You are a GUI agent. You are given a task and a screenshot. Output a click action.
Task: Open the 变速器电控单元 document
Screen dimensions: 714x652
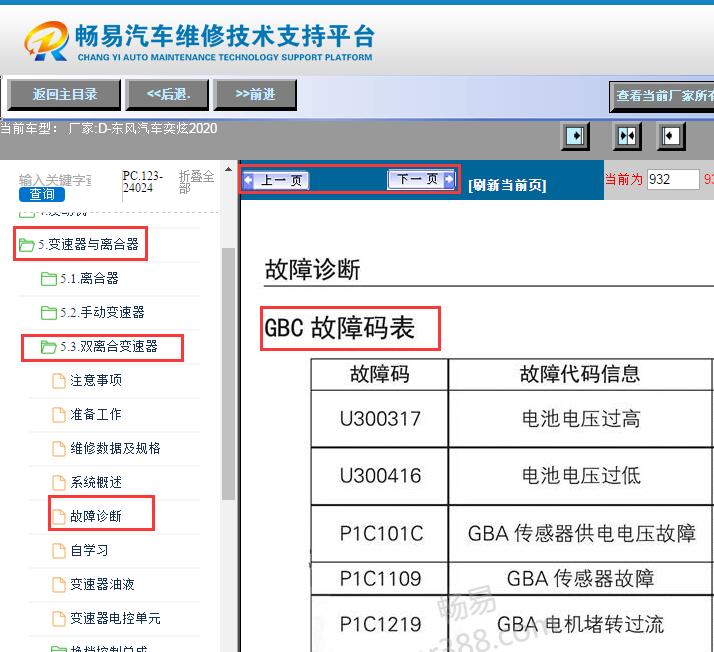pyautogui.click(x=115, y=618)
